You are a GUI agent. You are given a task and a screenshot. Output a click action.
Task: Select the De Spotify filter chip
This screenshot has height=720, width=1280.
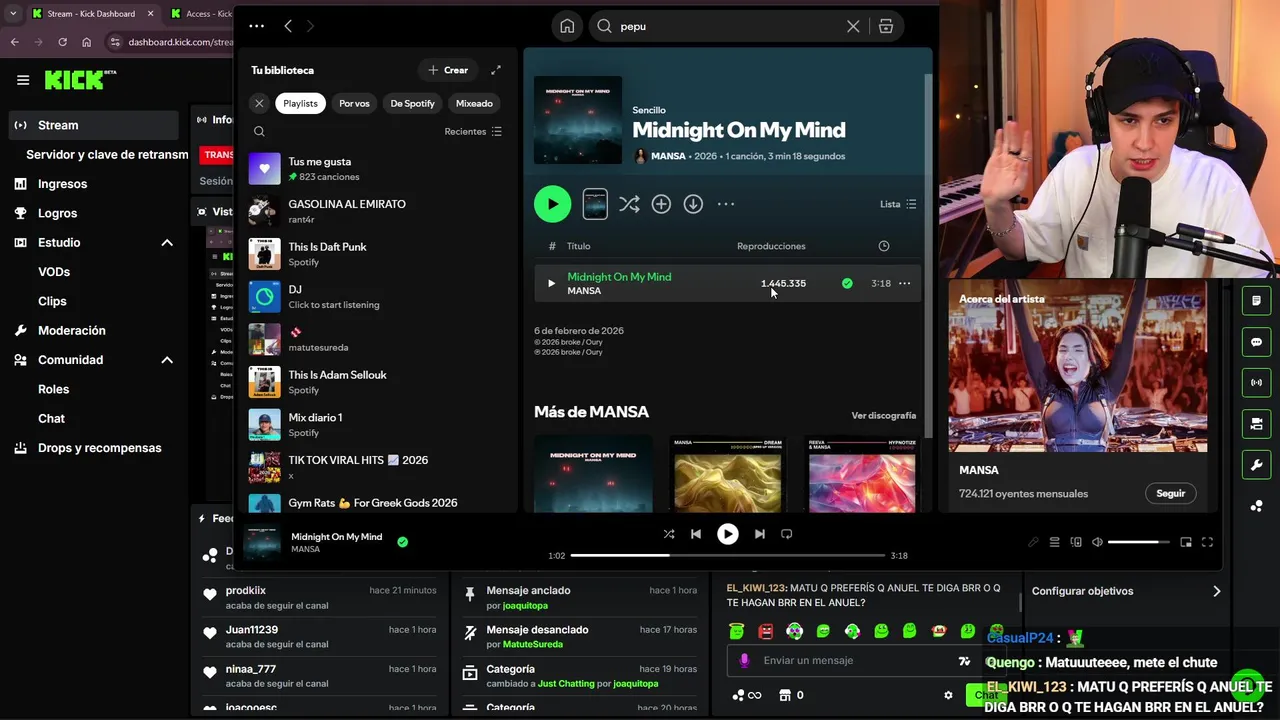pyautogui.click(x=412, y=103)
